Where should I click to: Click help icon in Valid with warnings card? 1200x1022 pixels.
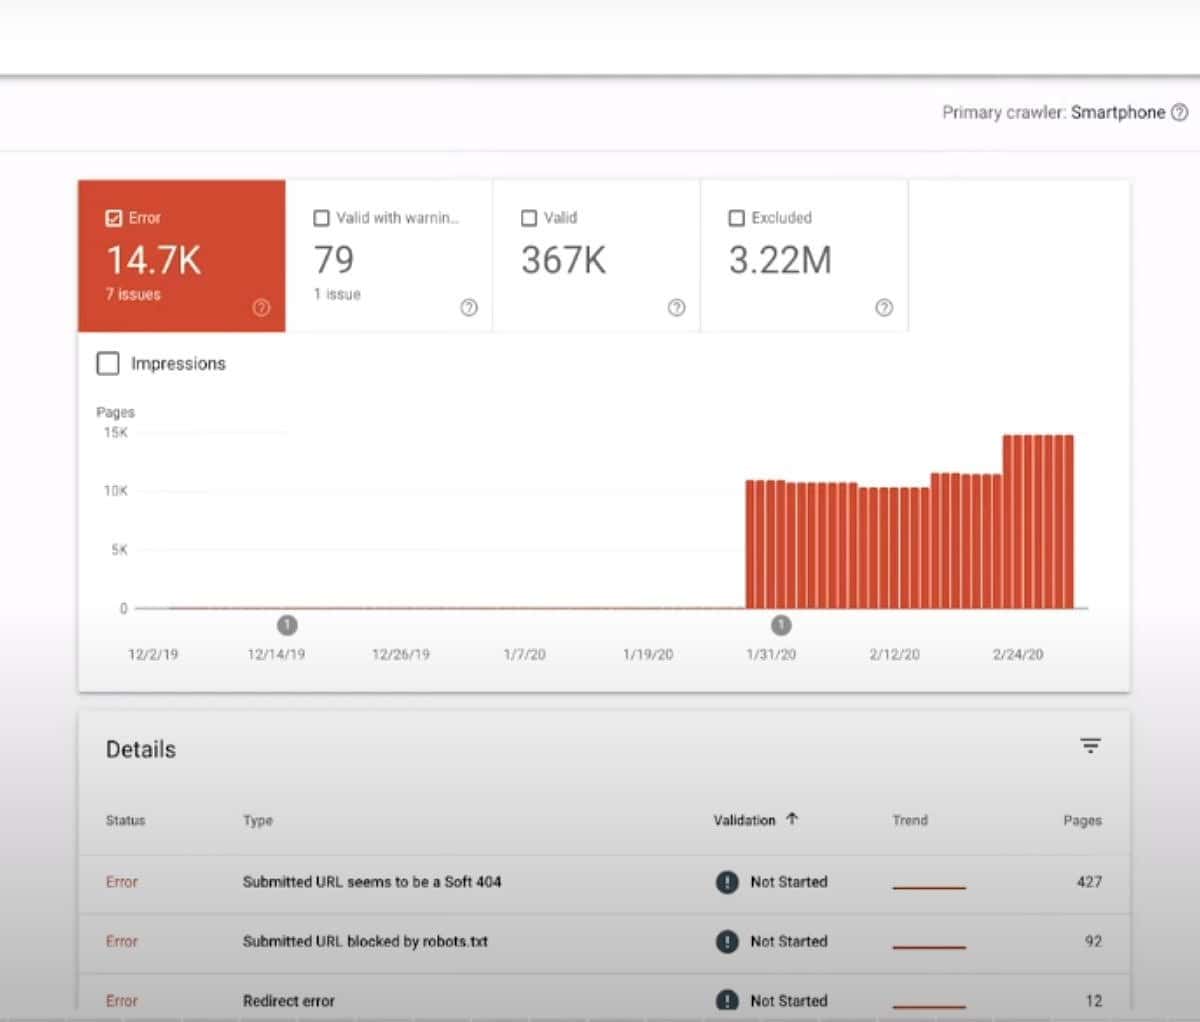click(x=468, y=308)
